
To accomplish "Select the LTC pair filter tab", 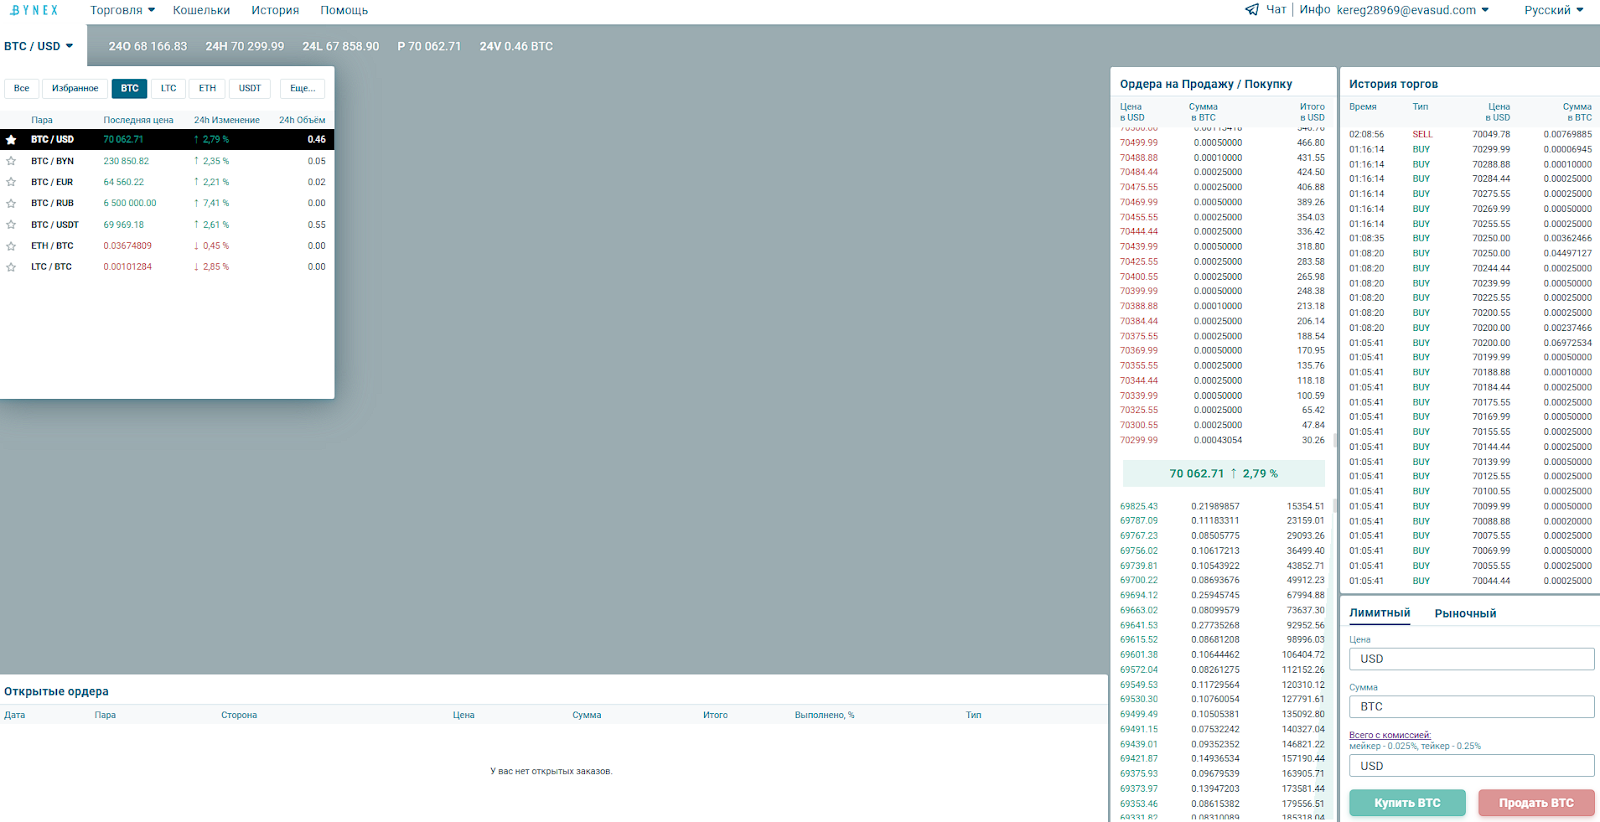I will coord(169,88).
